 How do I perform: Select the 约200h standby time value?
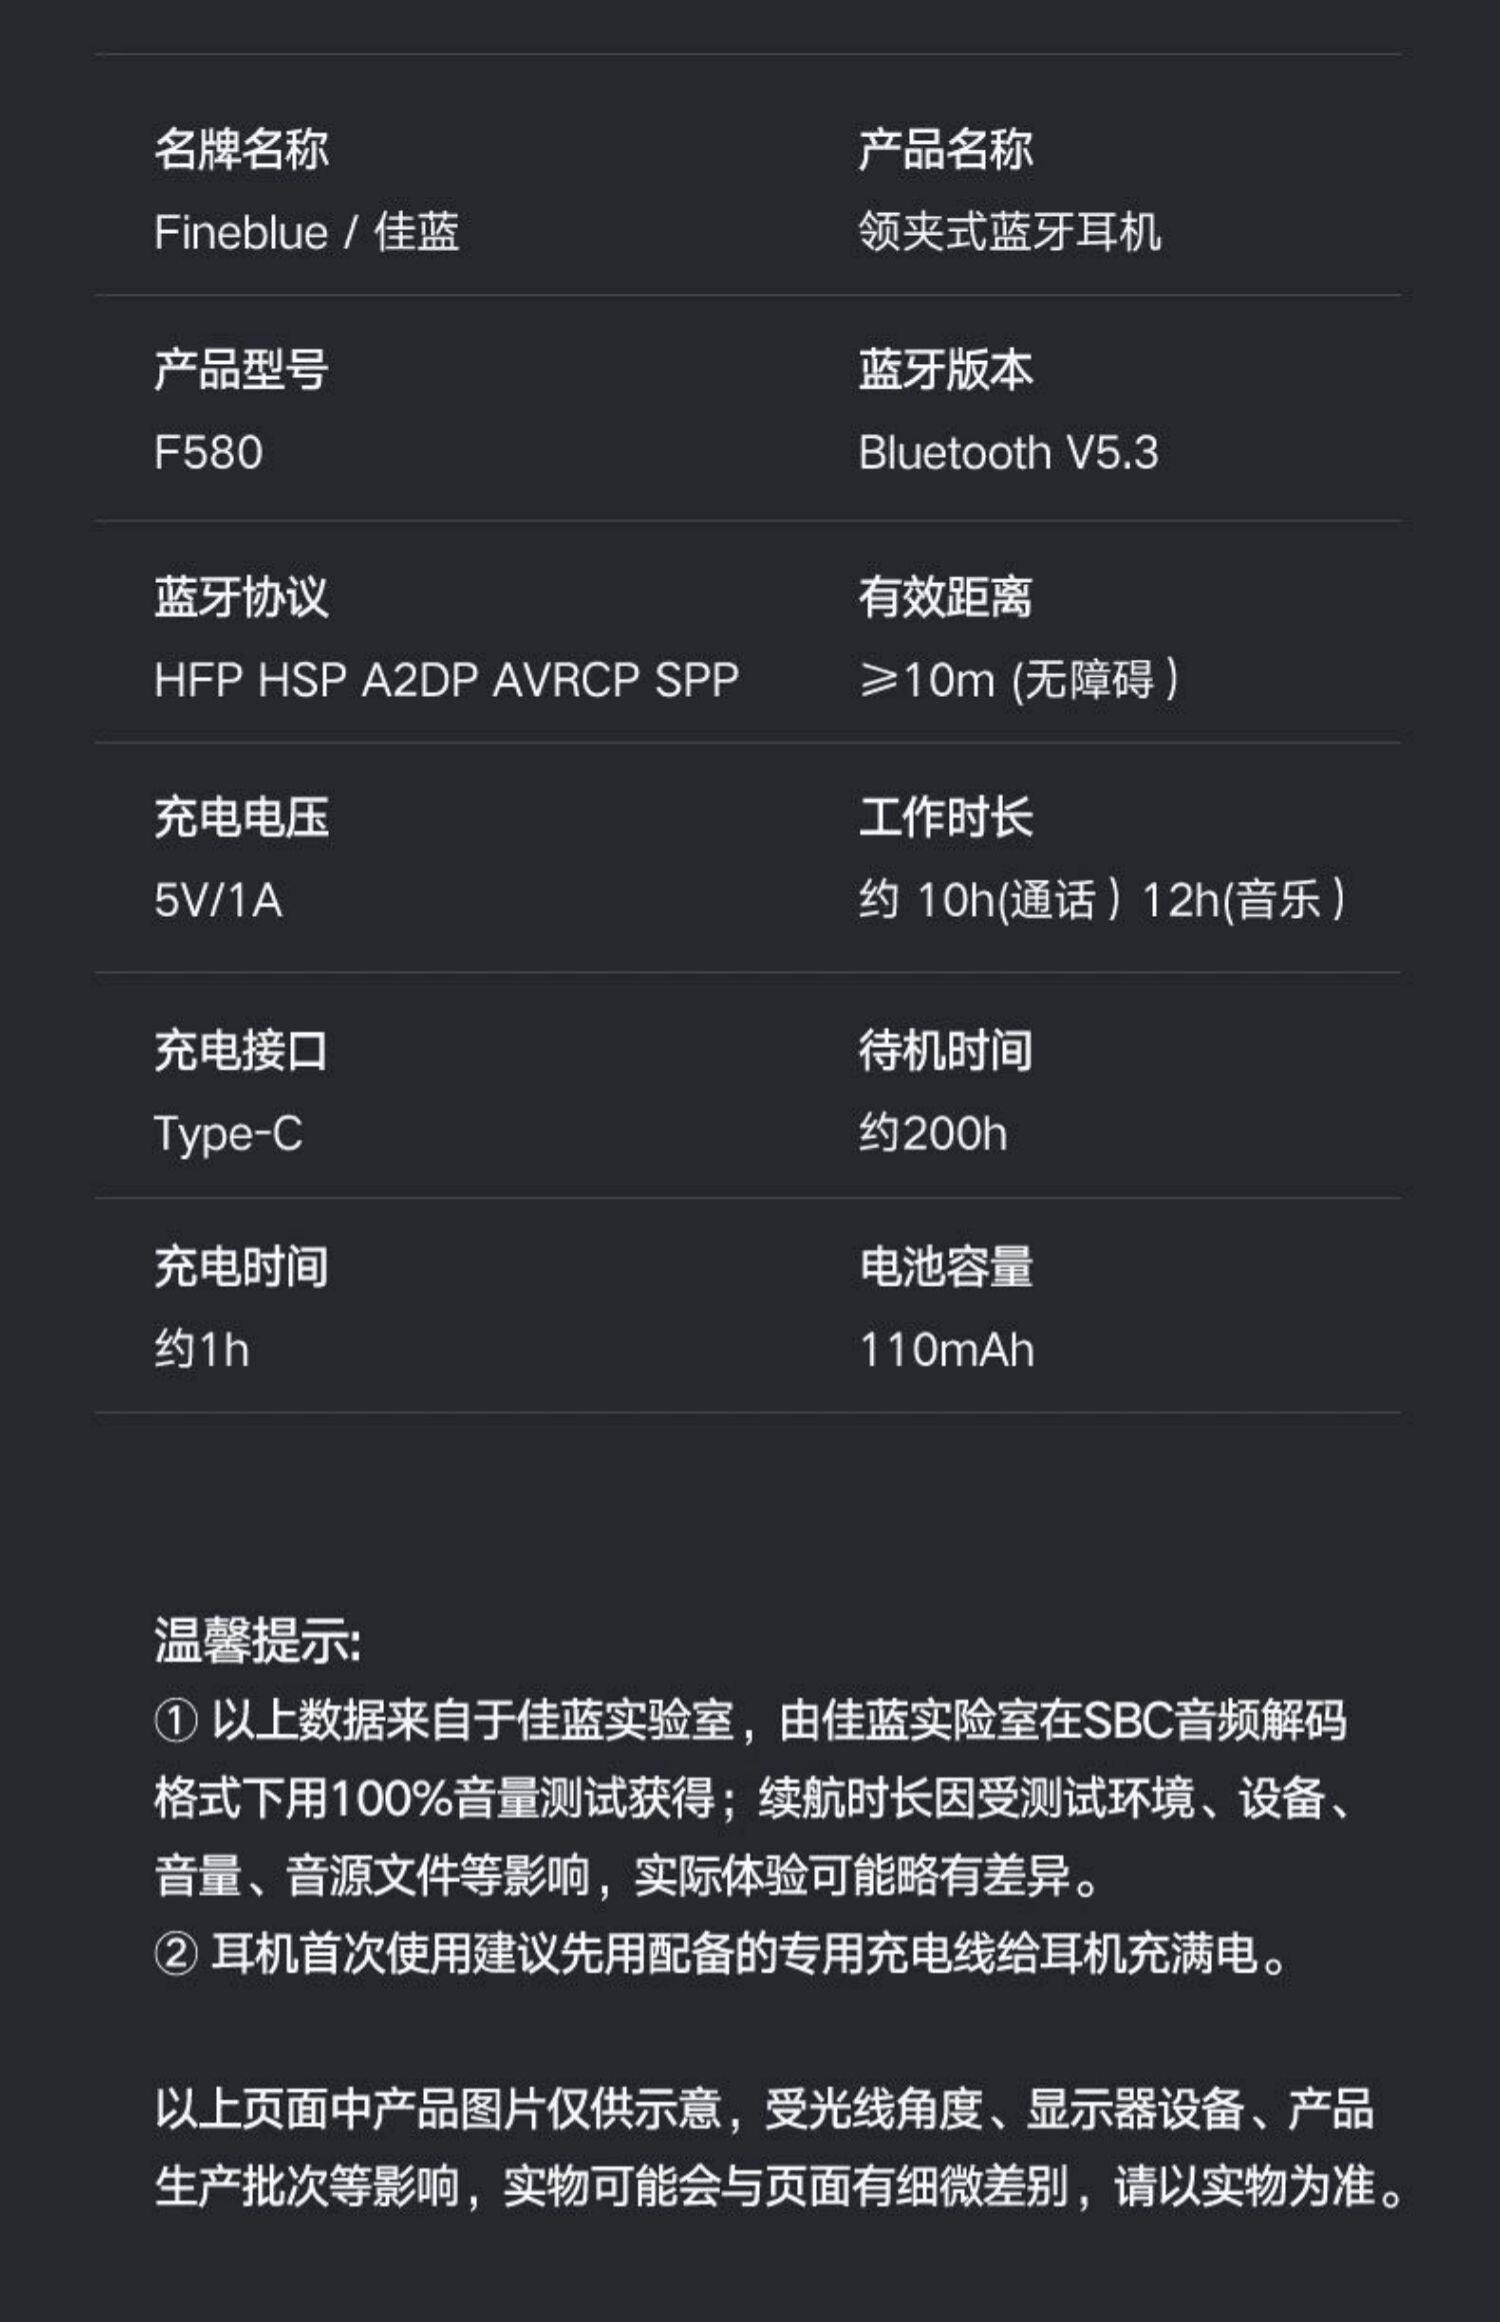point(932,1134)
